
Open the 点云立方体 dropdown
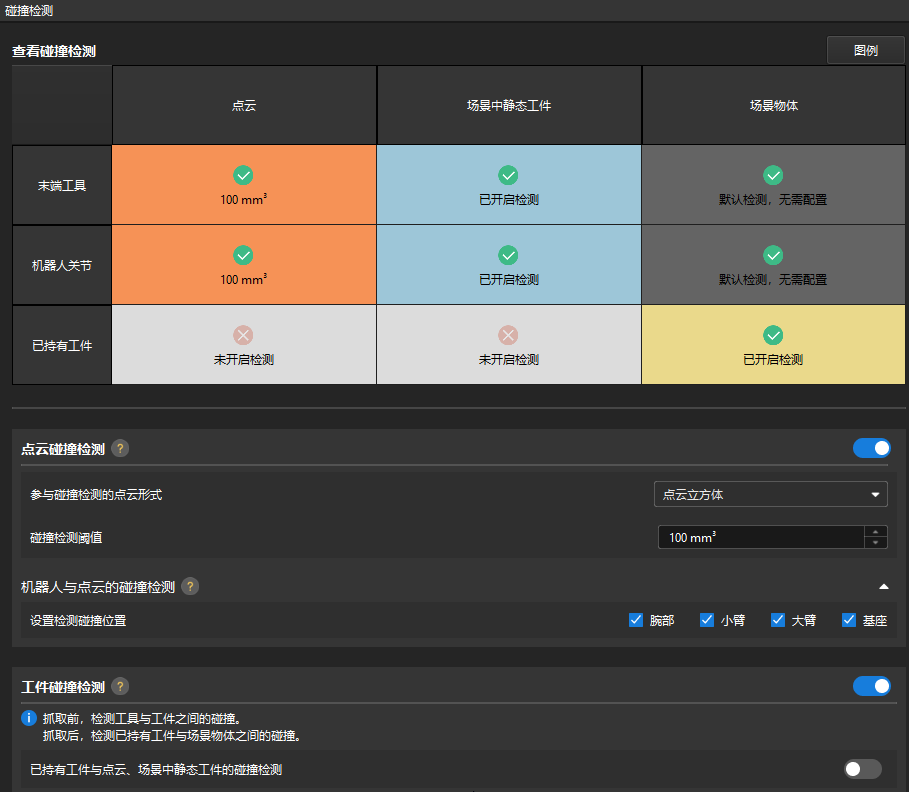pos(772,494)
